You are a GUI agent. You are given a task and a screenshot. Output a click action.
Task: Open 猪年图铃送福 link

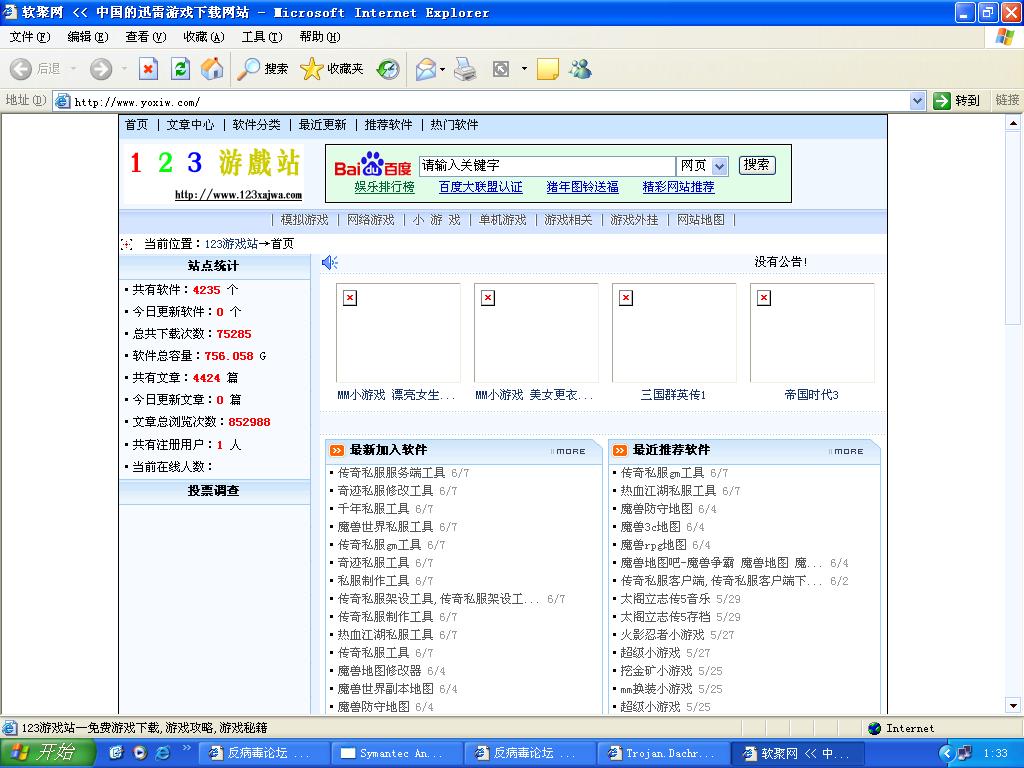[582, 187]
